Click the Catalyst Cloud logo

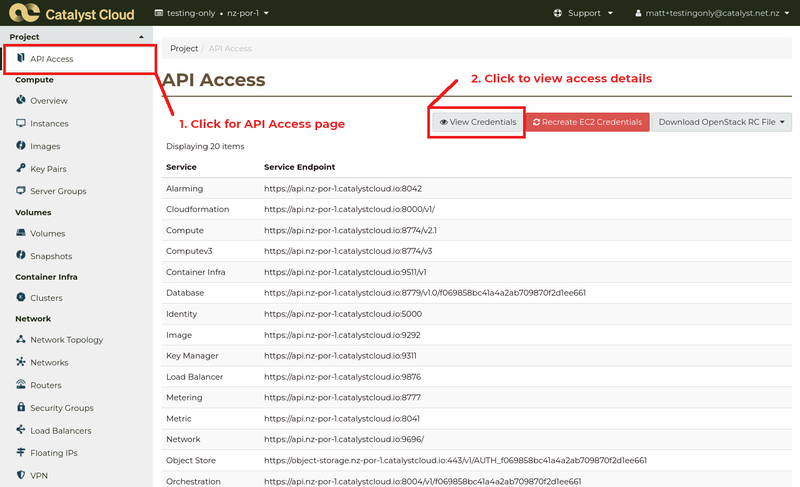71,13
